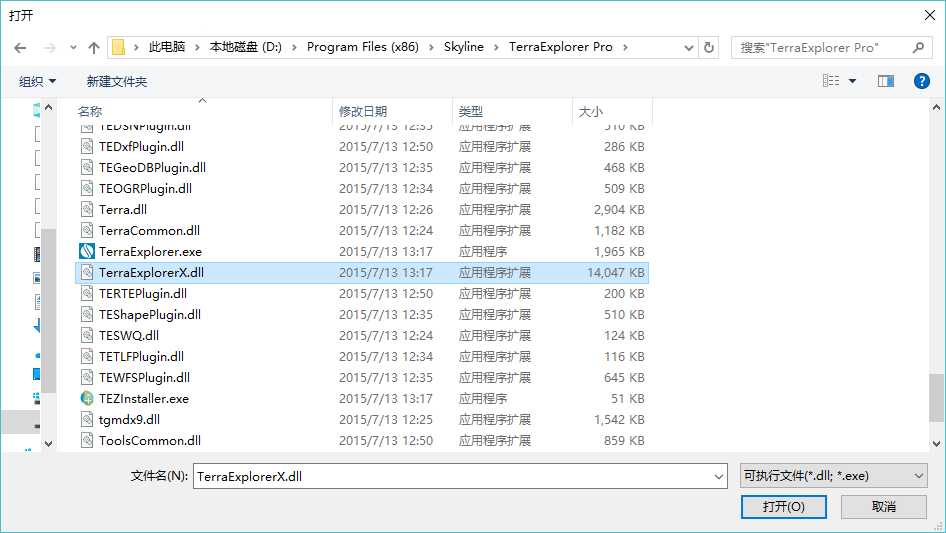Go back using the back arrow
Viewport: 946px width, 533px height.
(20, 48)
